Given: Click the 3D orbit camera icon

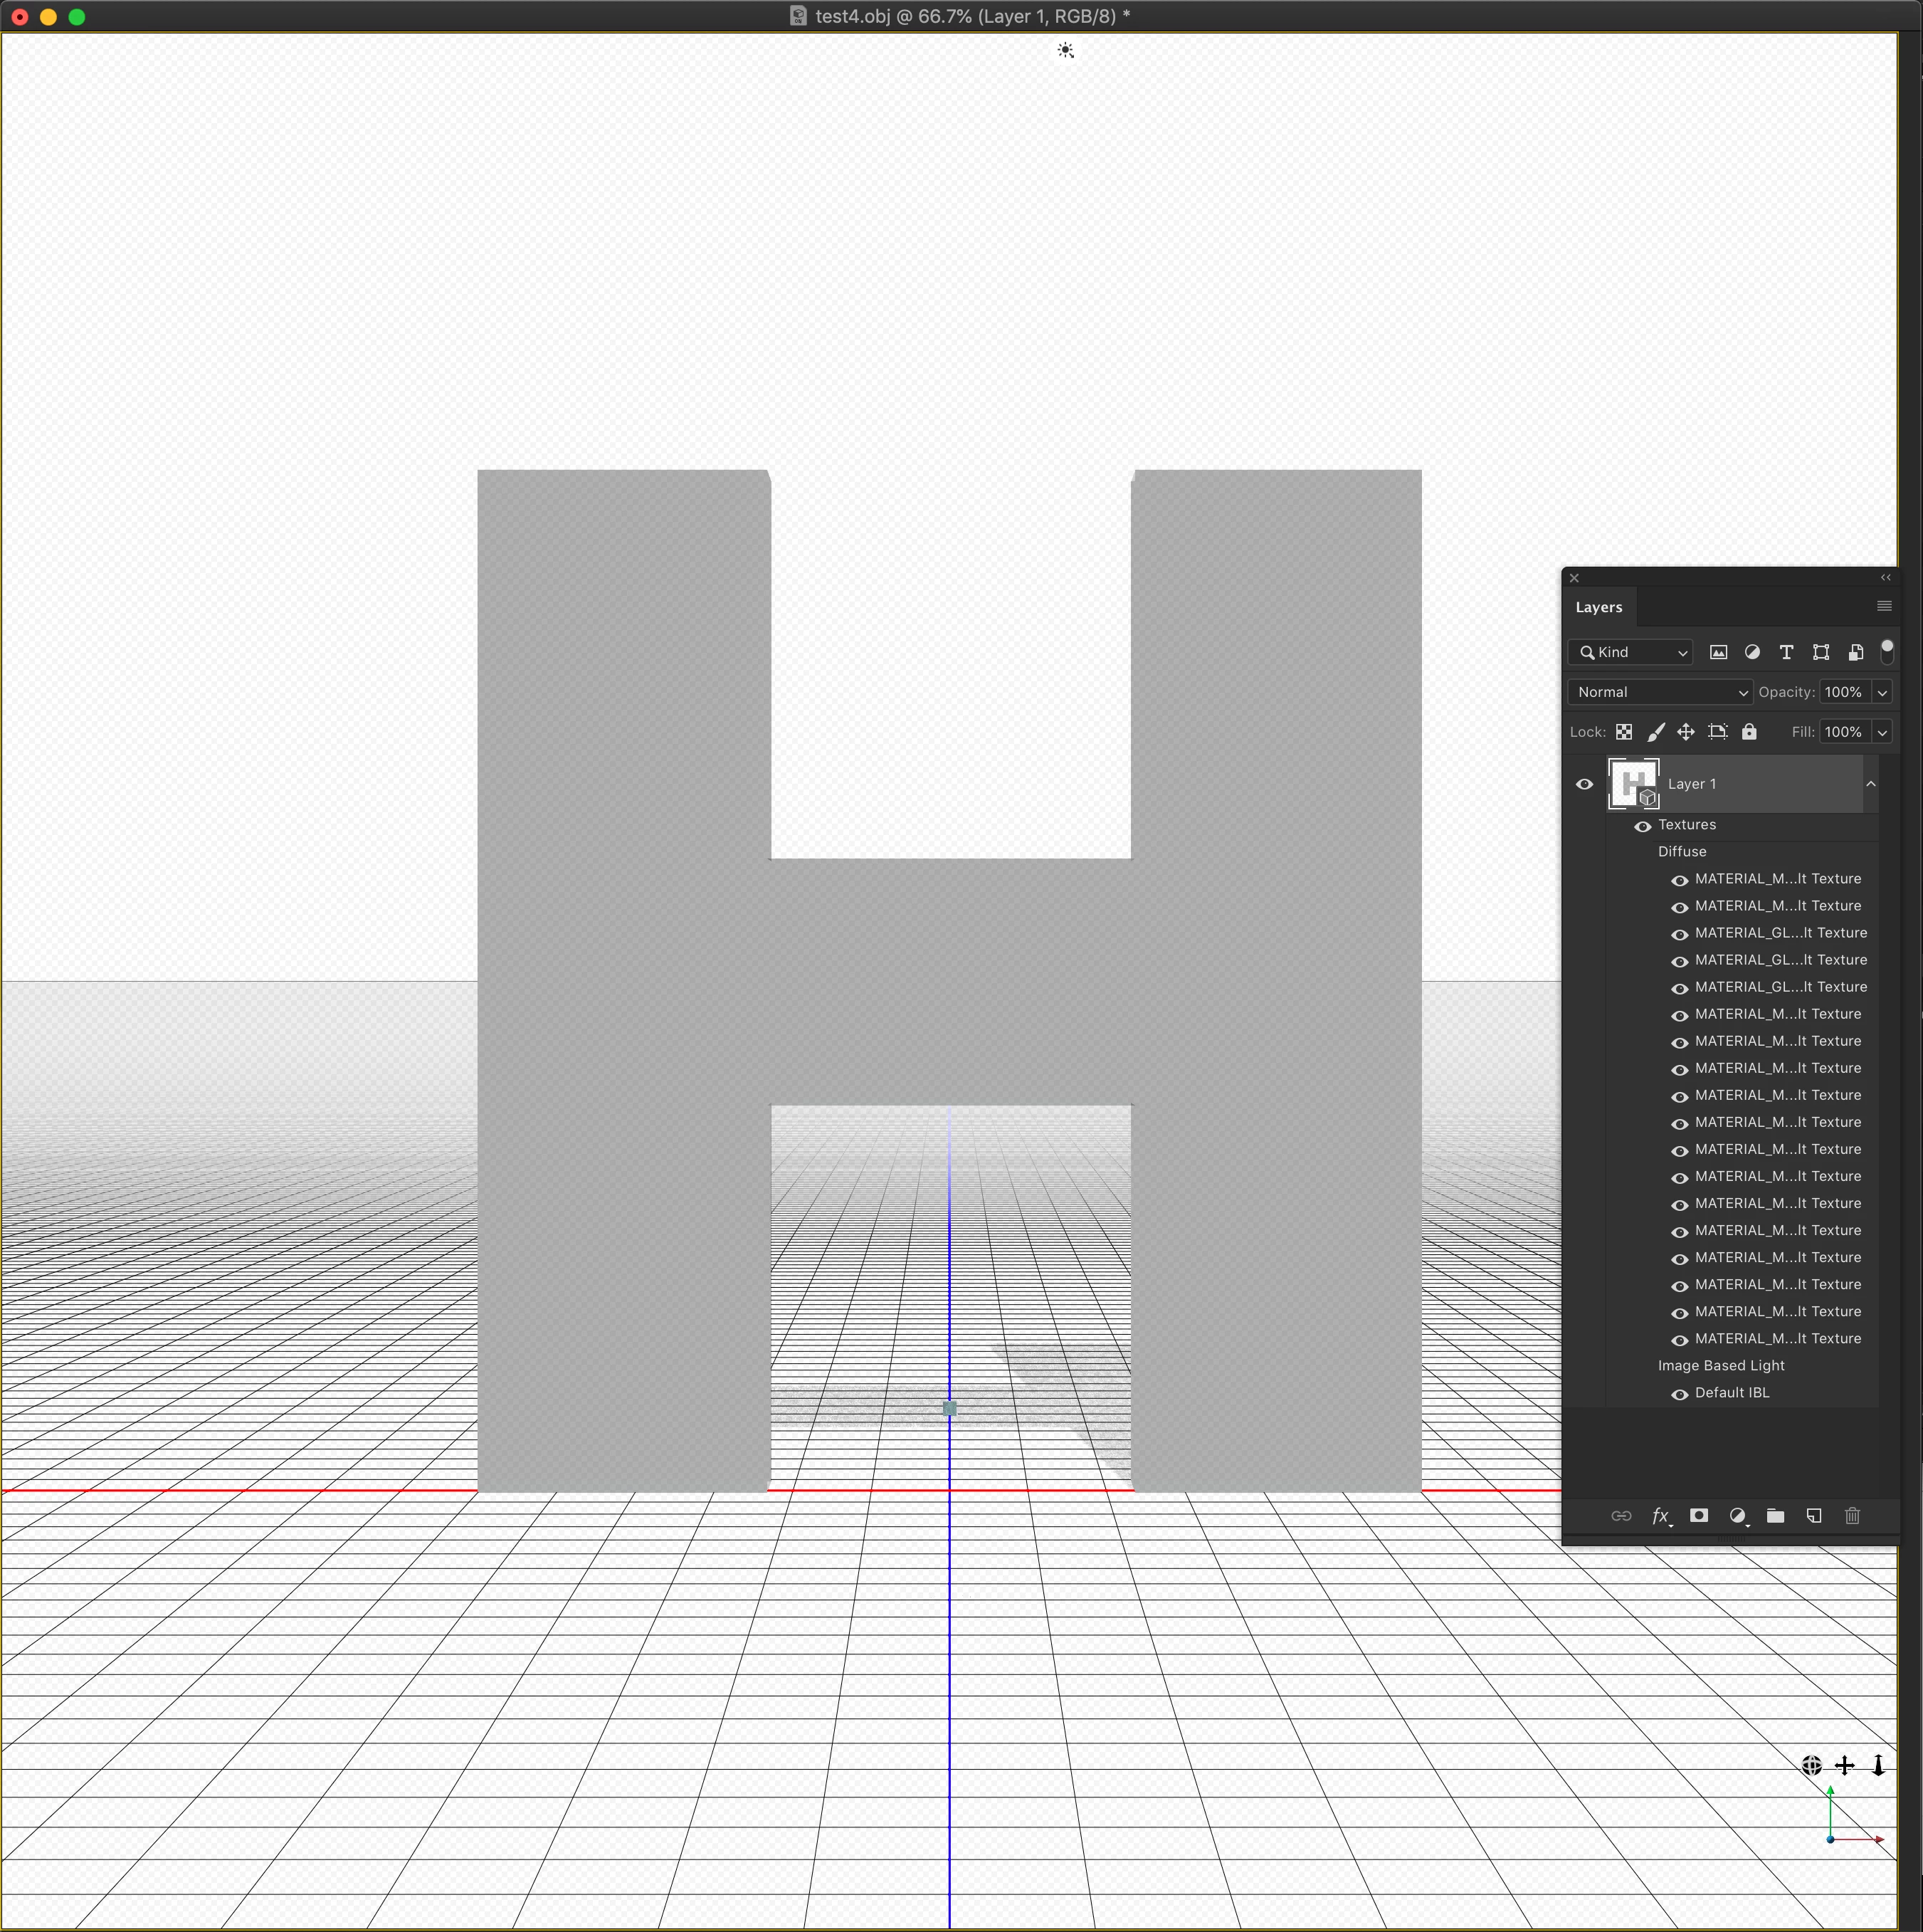Looking at the screenshot, I should tap(1811, 1765).
